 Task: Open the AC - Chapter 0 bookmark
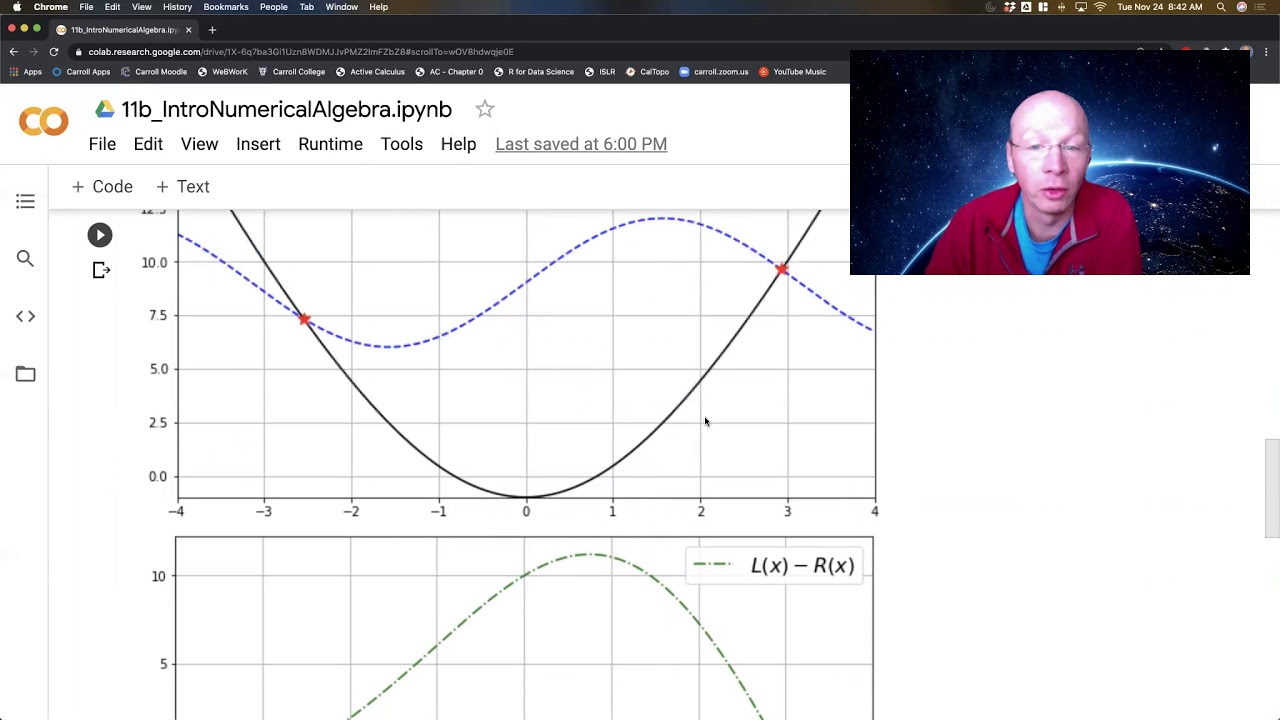[449, 72]
